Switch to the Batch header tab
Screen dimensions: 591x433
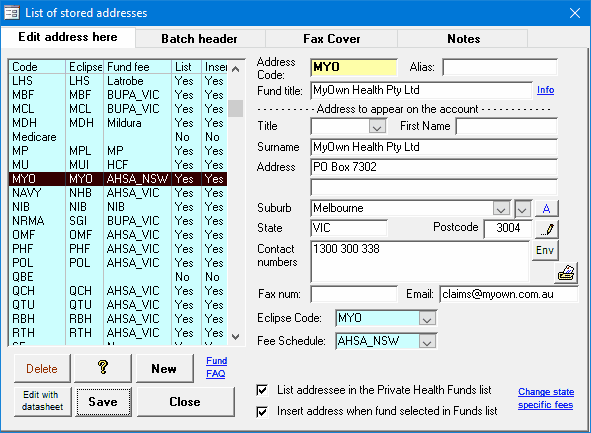(200, 39)
